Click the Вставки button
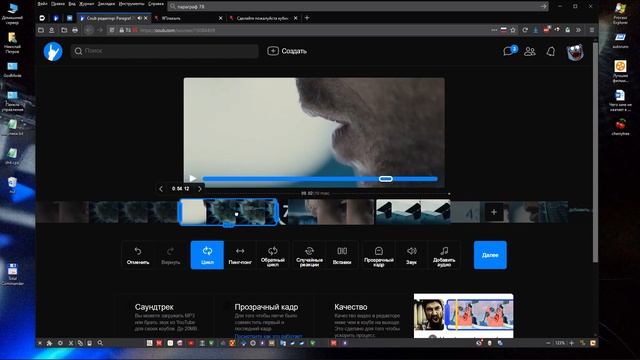Viewport: 640px width, 360px height. 342,255
